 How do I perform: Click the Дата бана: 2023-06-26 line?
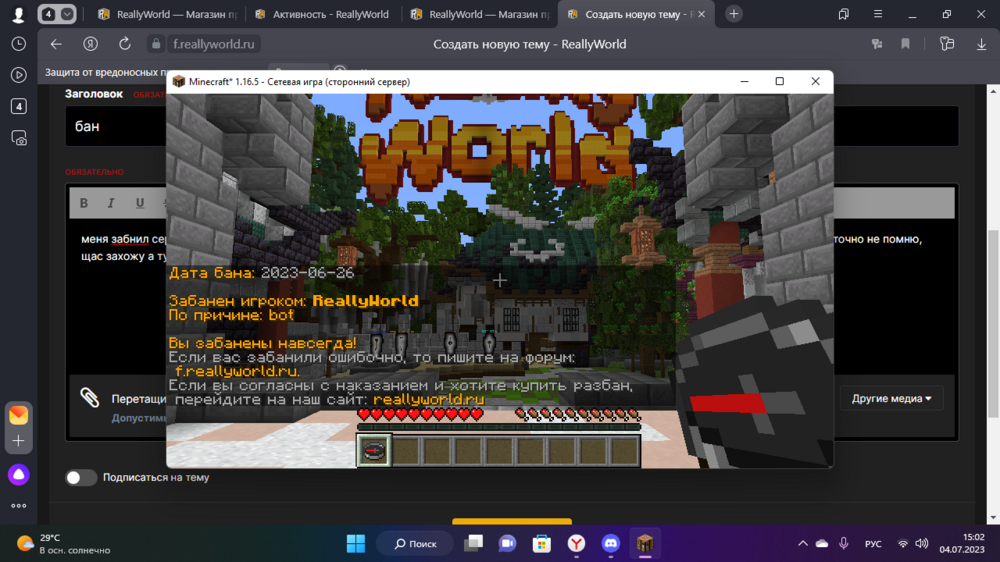pyautogui.click(x=261, y=273)
